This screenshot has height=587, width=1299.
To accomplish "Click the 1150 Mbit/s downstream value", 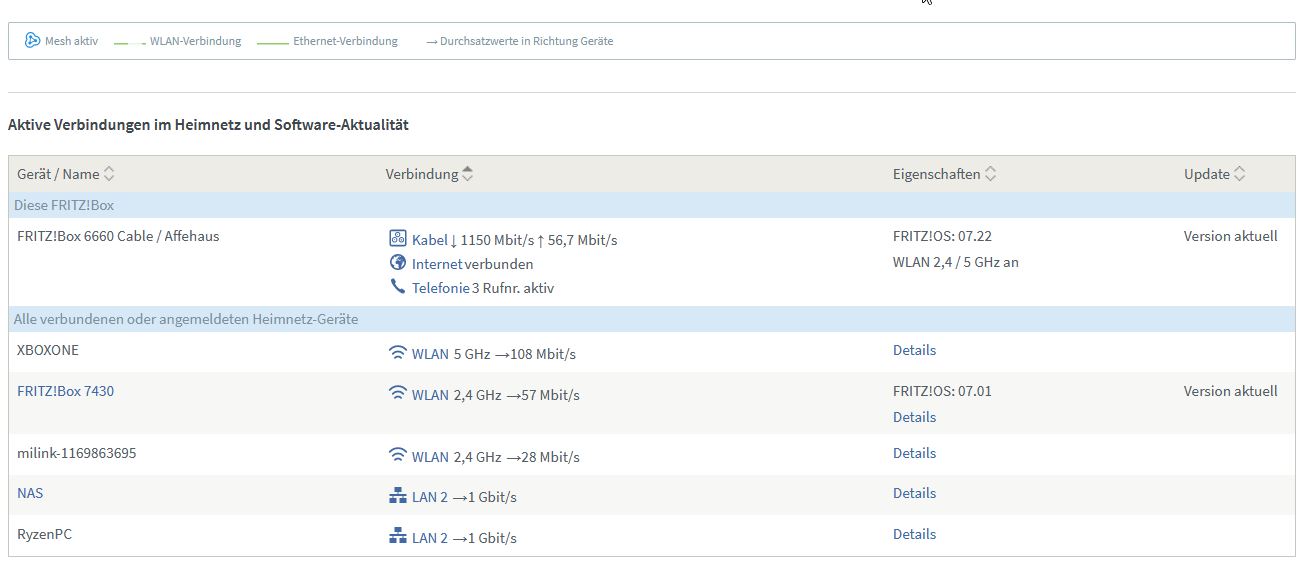I will 496,240.
